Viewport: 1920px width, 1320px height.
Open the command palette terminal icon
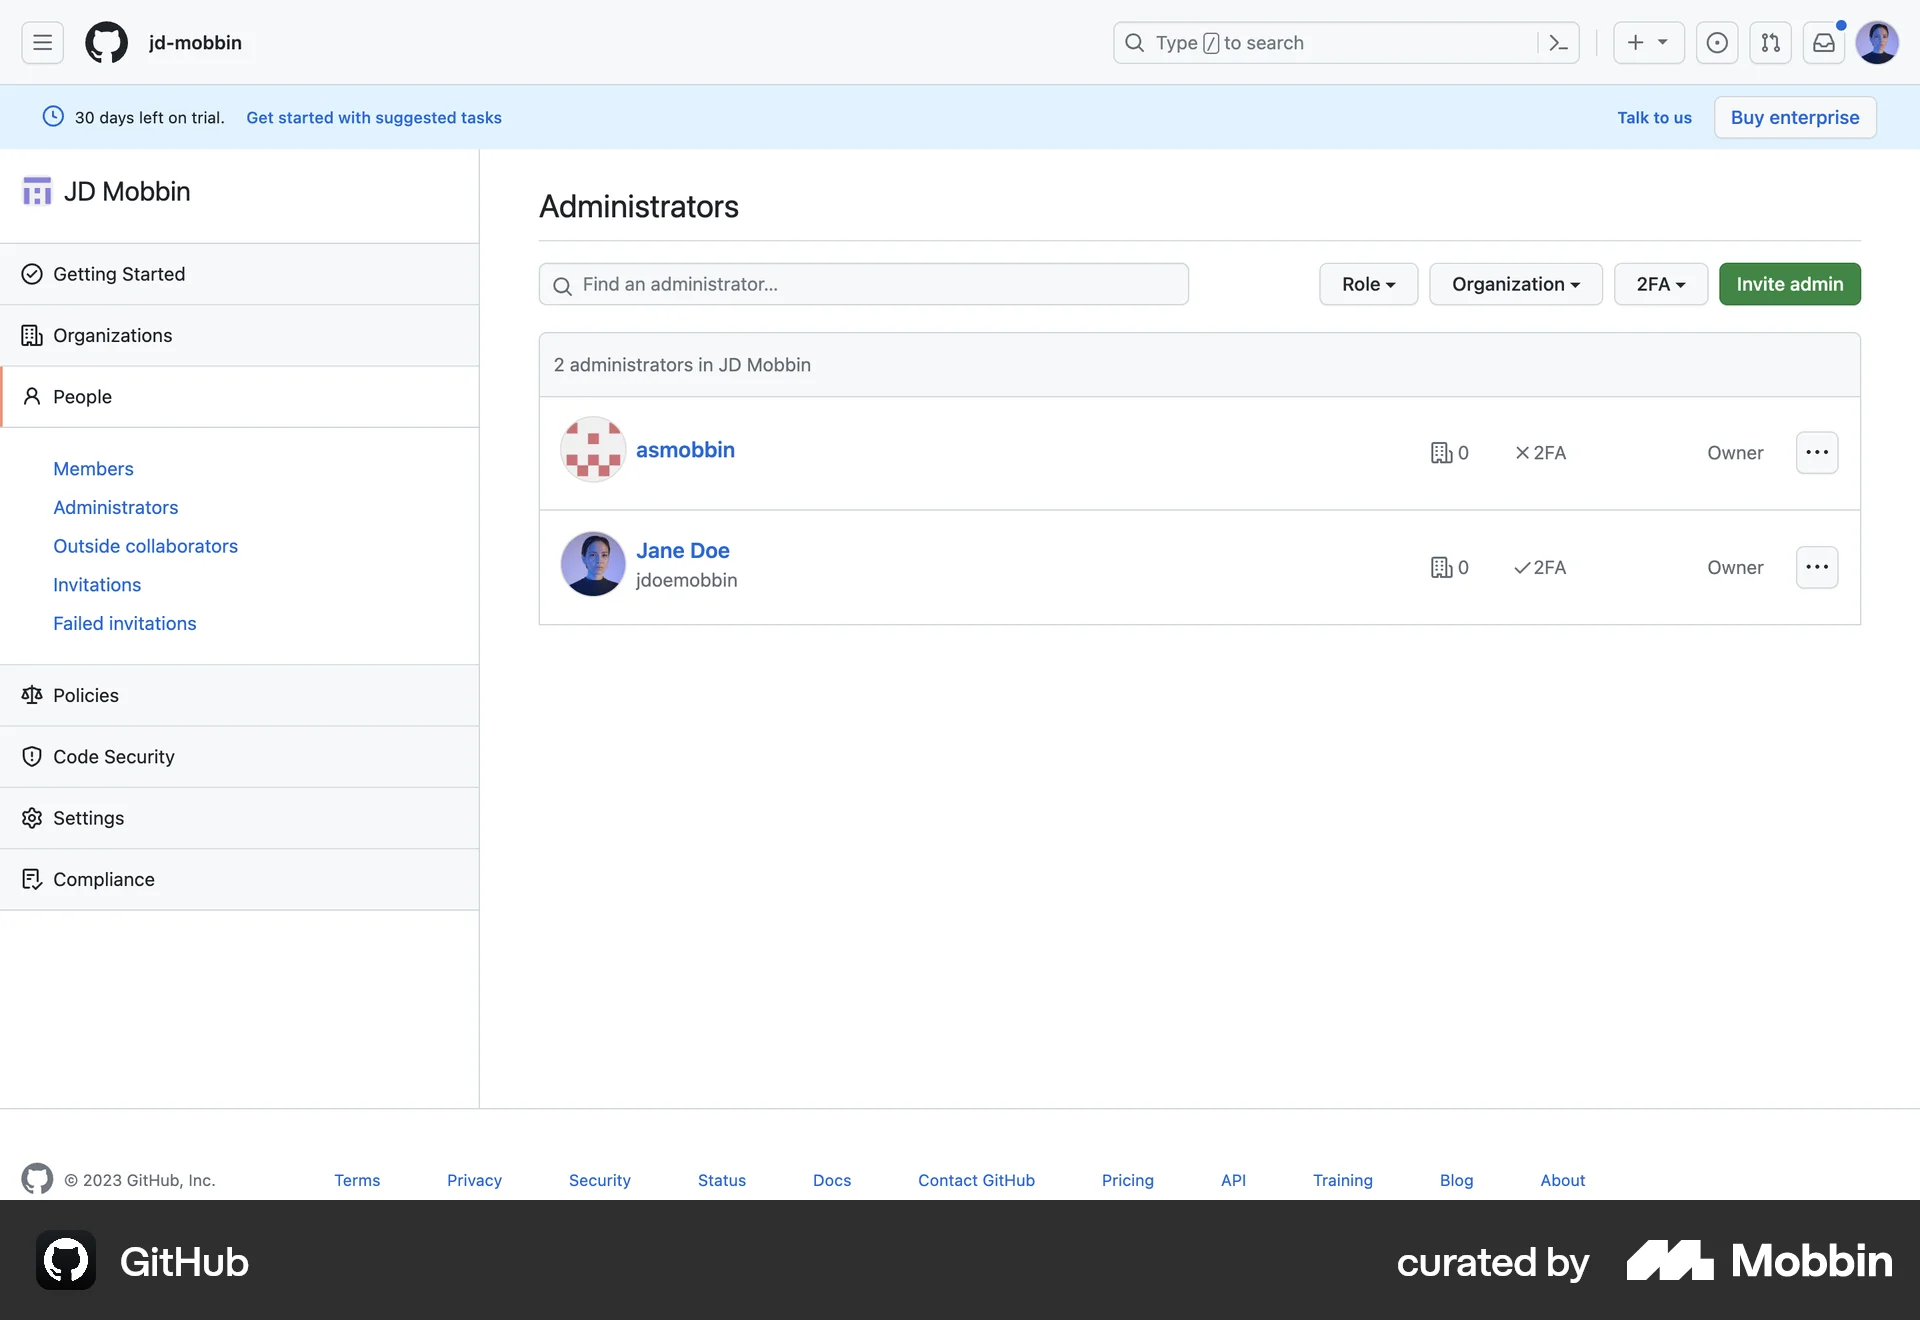point(1557,43)
